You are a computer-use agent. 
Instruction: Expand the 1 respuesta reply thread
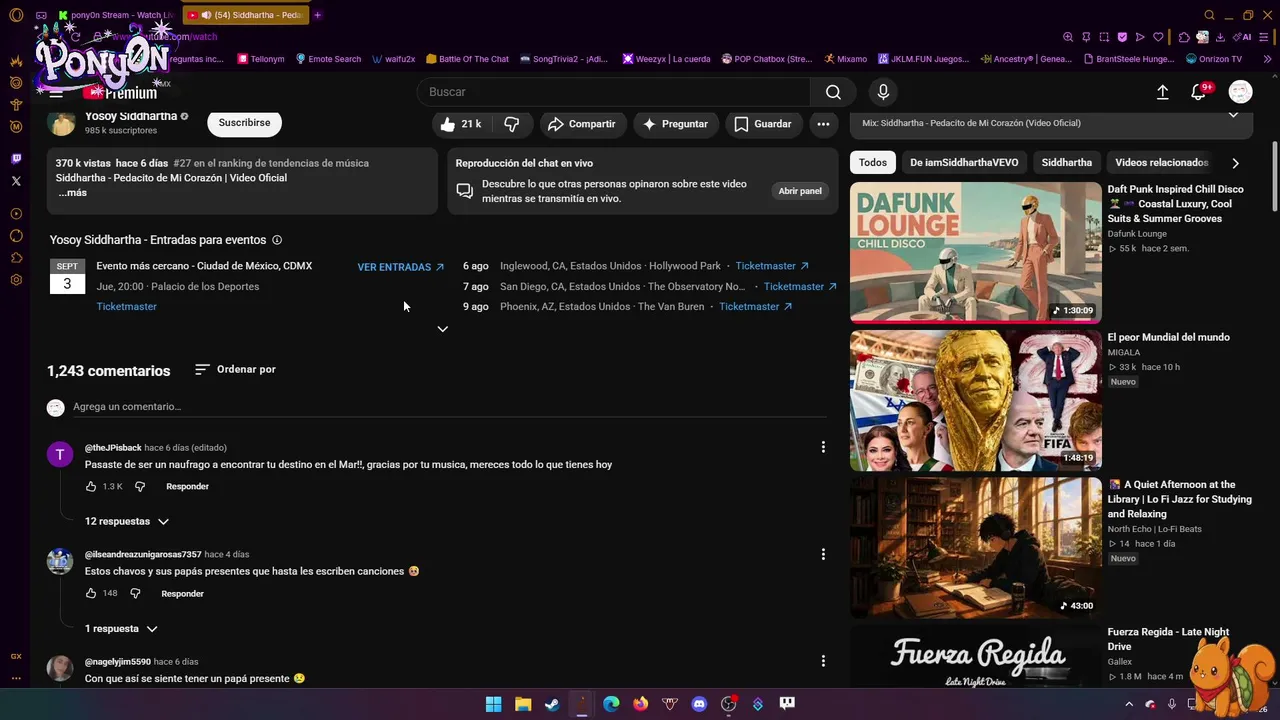pos(121,628)
